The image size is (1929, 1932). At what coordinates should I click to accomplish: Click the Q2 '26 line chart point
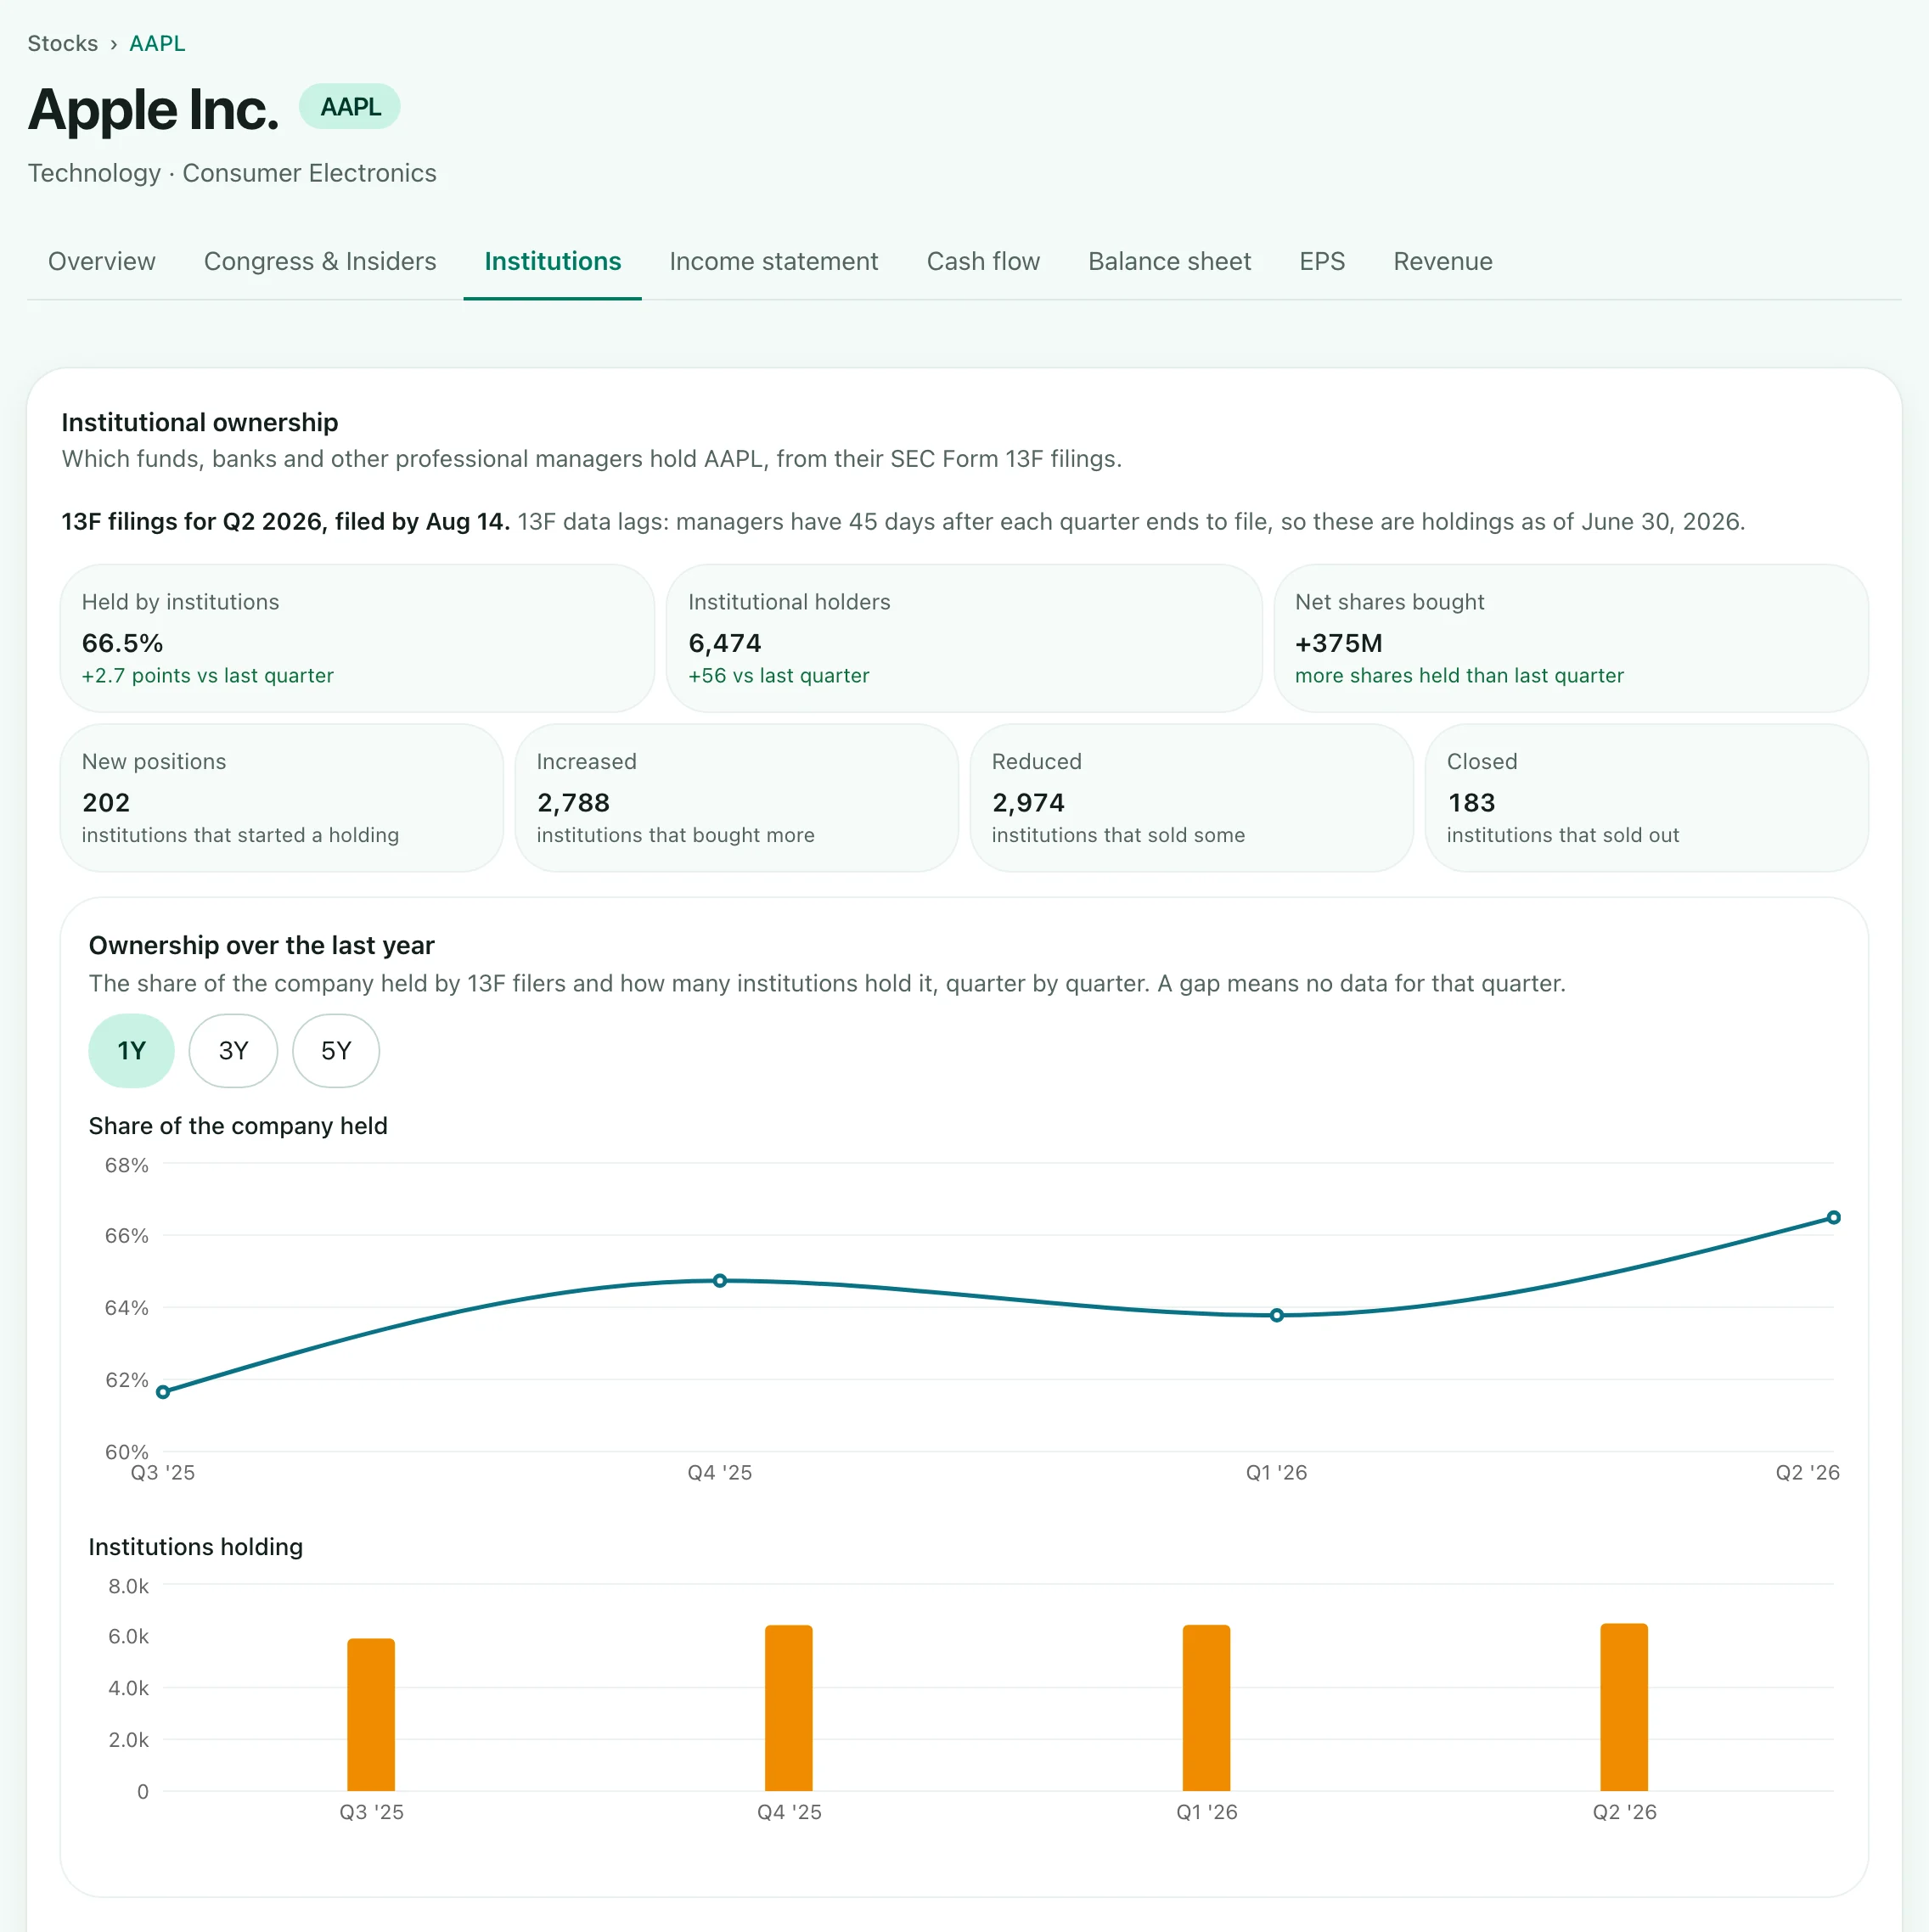pos(1834,1218)
